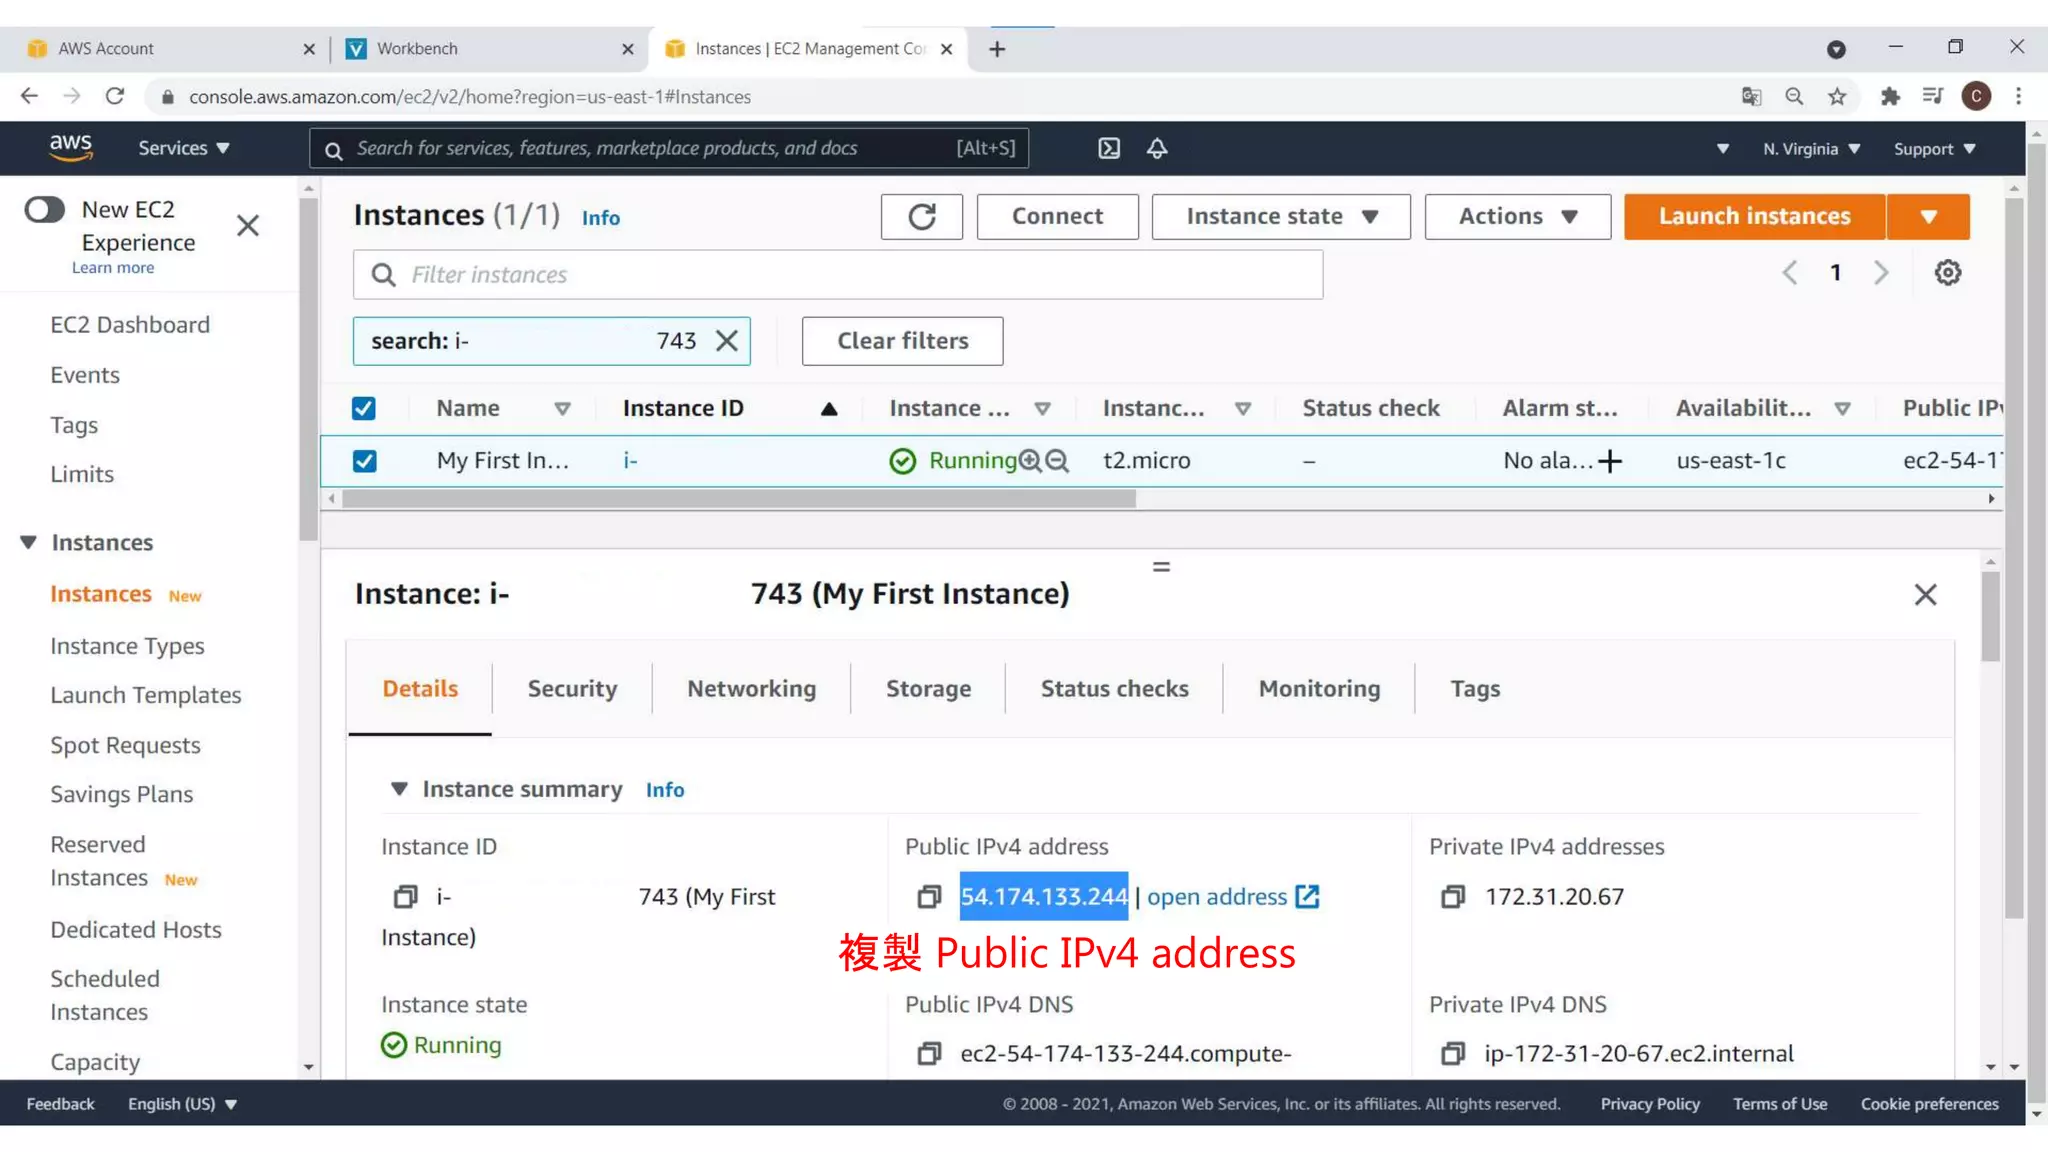The width and height of the screenshot is (2048, 1152).
Task: Copy the Public IPv4 address
Action: 929,897
